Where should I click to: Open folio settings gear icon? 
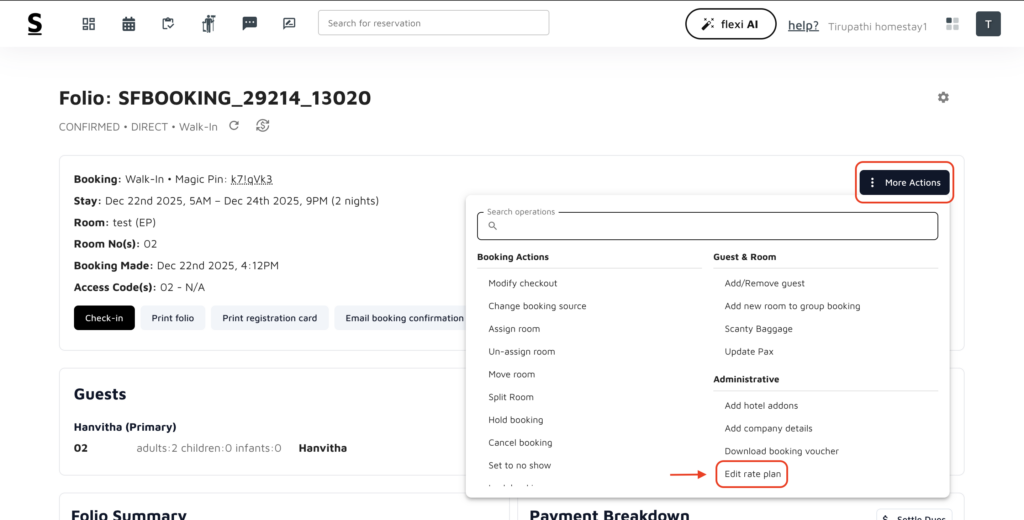coord(943,97)
